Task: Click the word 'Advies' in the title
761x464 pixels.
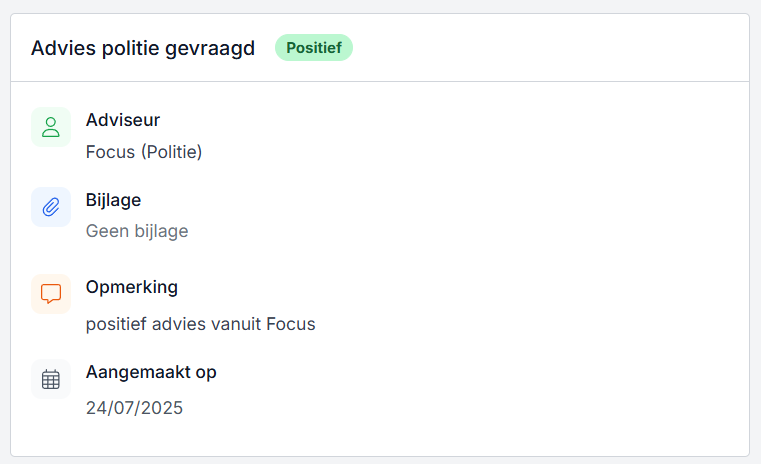Action: (59, 47)
